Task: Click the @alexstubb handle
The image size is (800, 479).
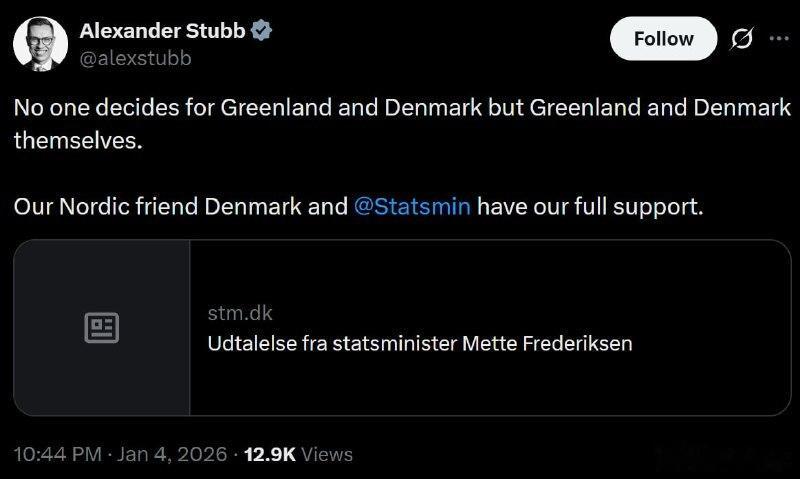Action: tap(135, 58)
